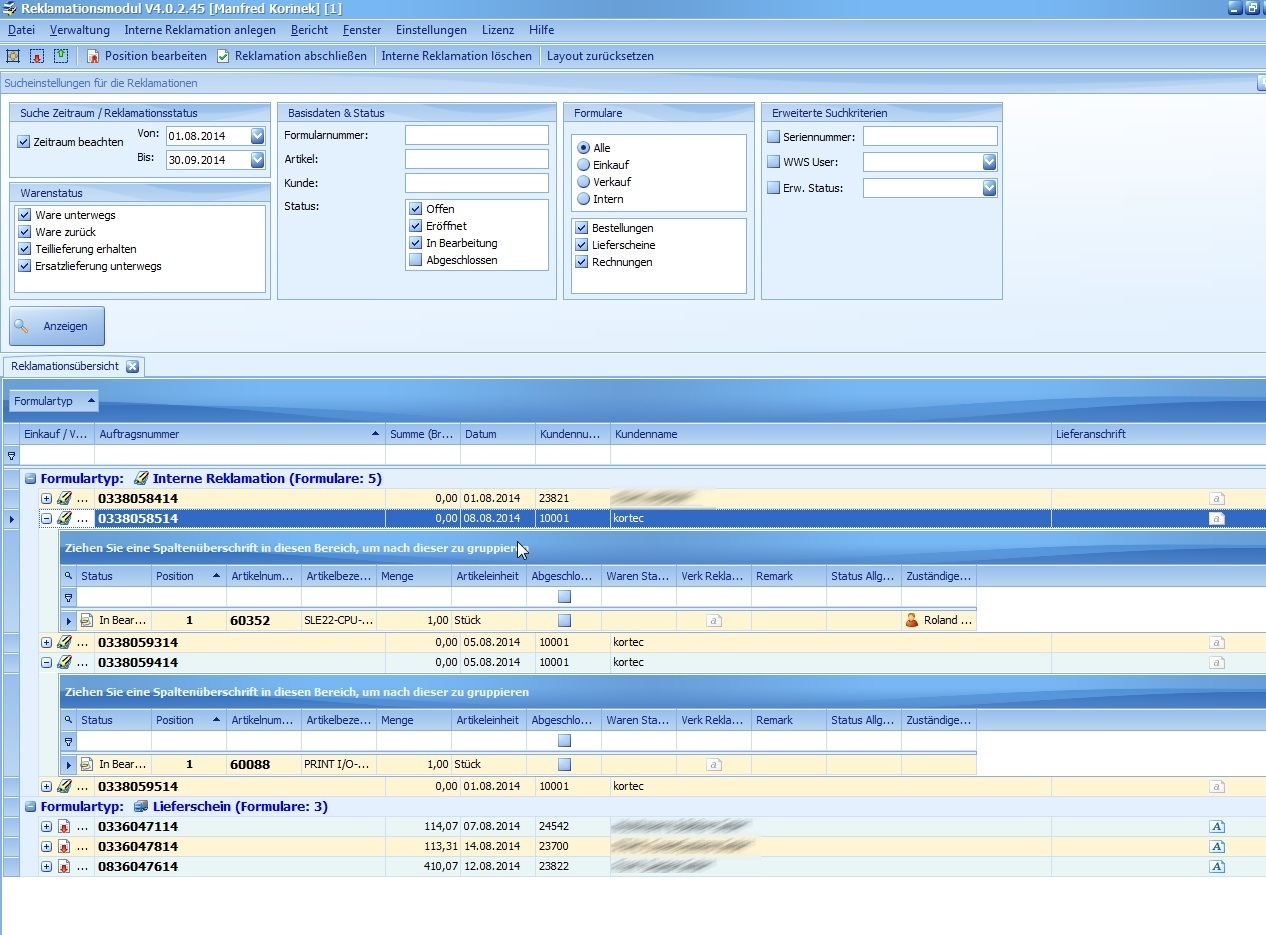
Task: Open the Erw. Status dropdown
Action: click(989, 188)
